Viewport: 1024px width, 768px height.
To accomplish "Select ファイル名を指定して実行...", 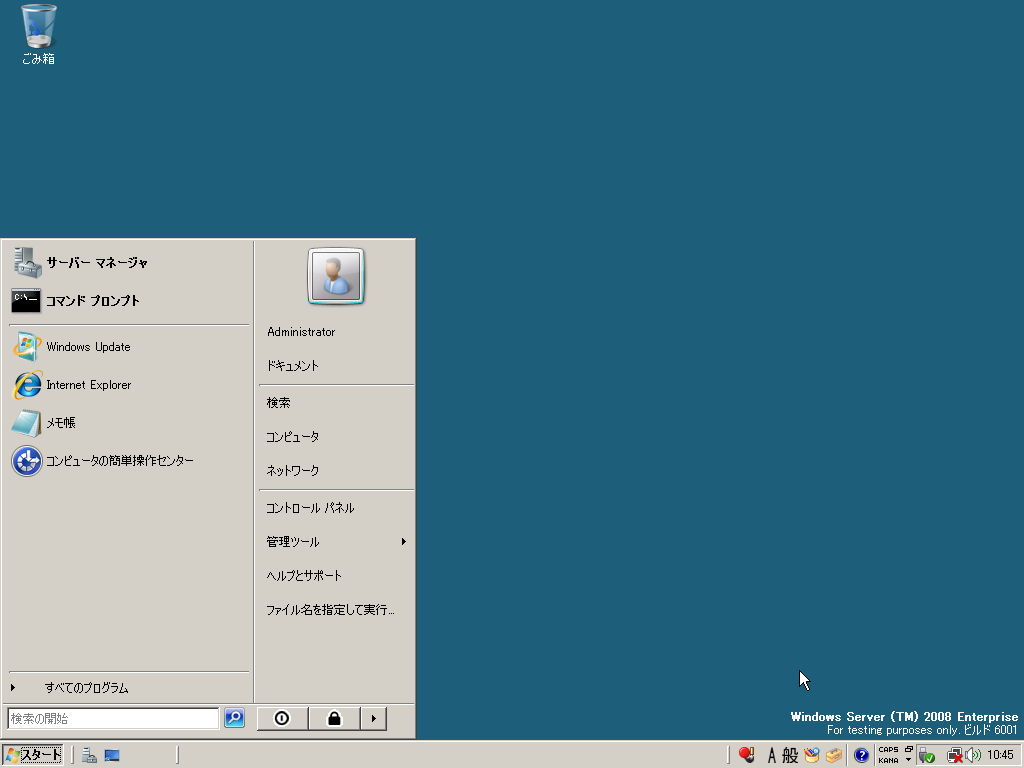I will click(x=330, y=610).
